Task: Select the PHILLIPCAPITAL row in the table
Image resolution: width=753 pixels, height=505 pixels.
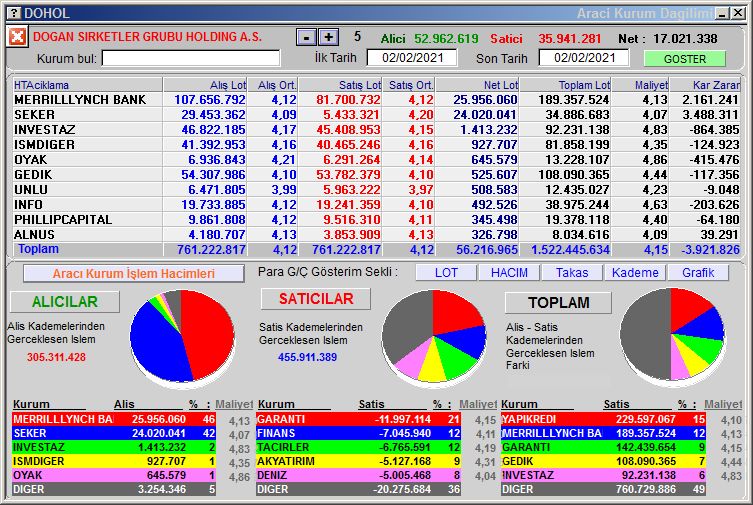Action: (376, 219)
